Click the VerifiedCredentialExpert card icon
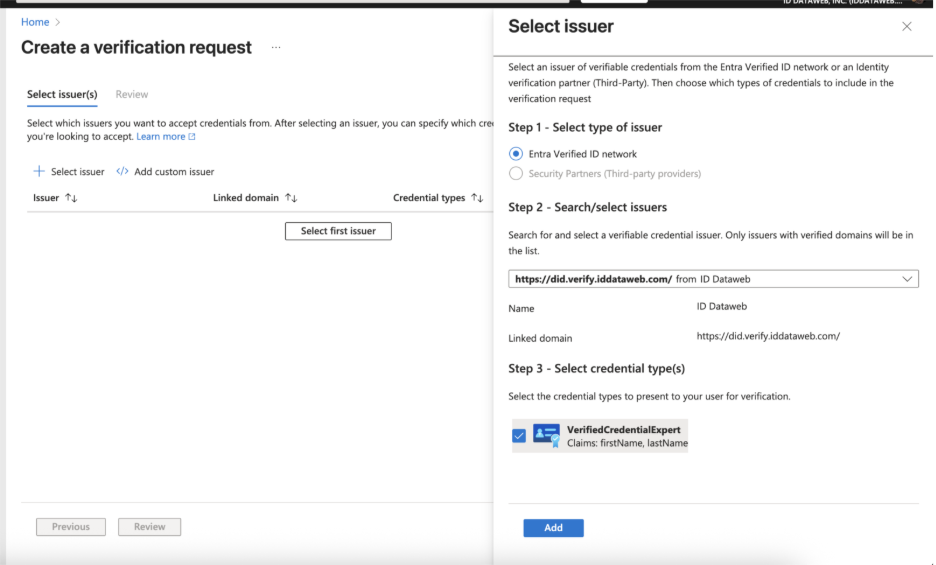Image resolution: width=936 pixels, height=565 pixels. point(546,435)
